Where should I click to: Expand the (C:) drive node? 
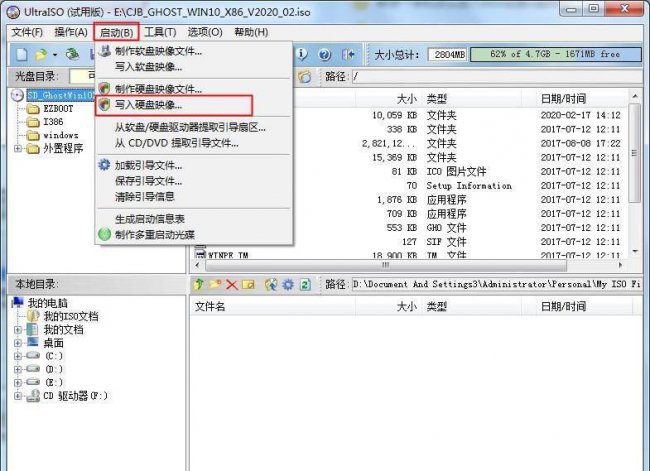(x=18, y=356)
